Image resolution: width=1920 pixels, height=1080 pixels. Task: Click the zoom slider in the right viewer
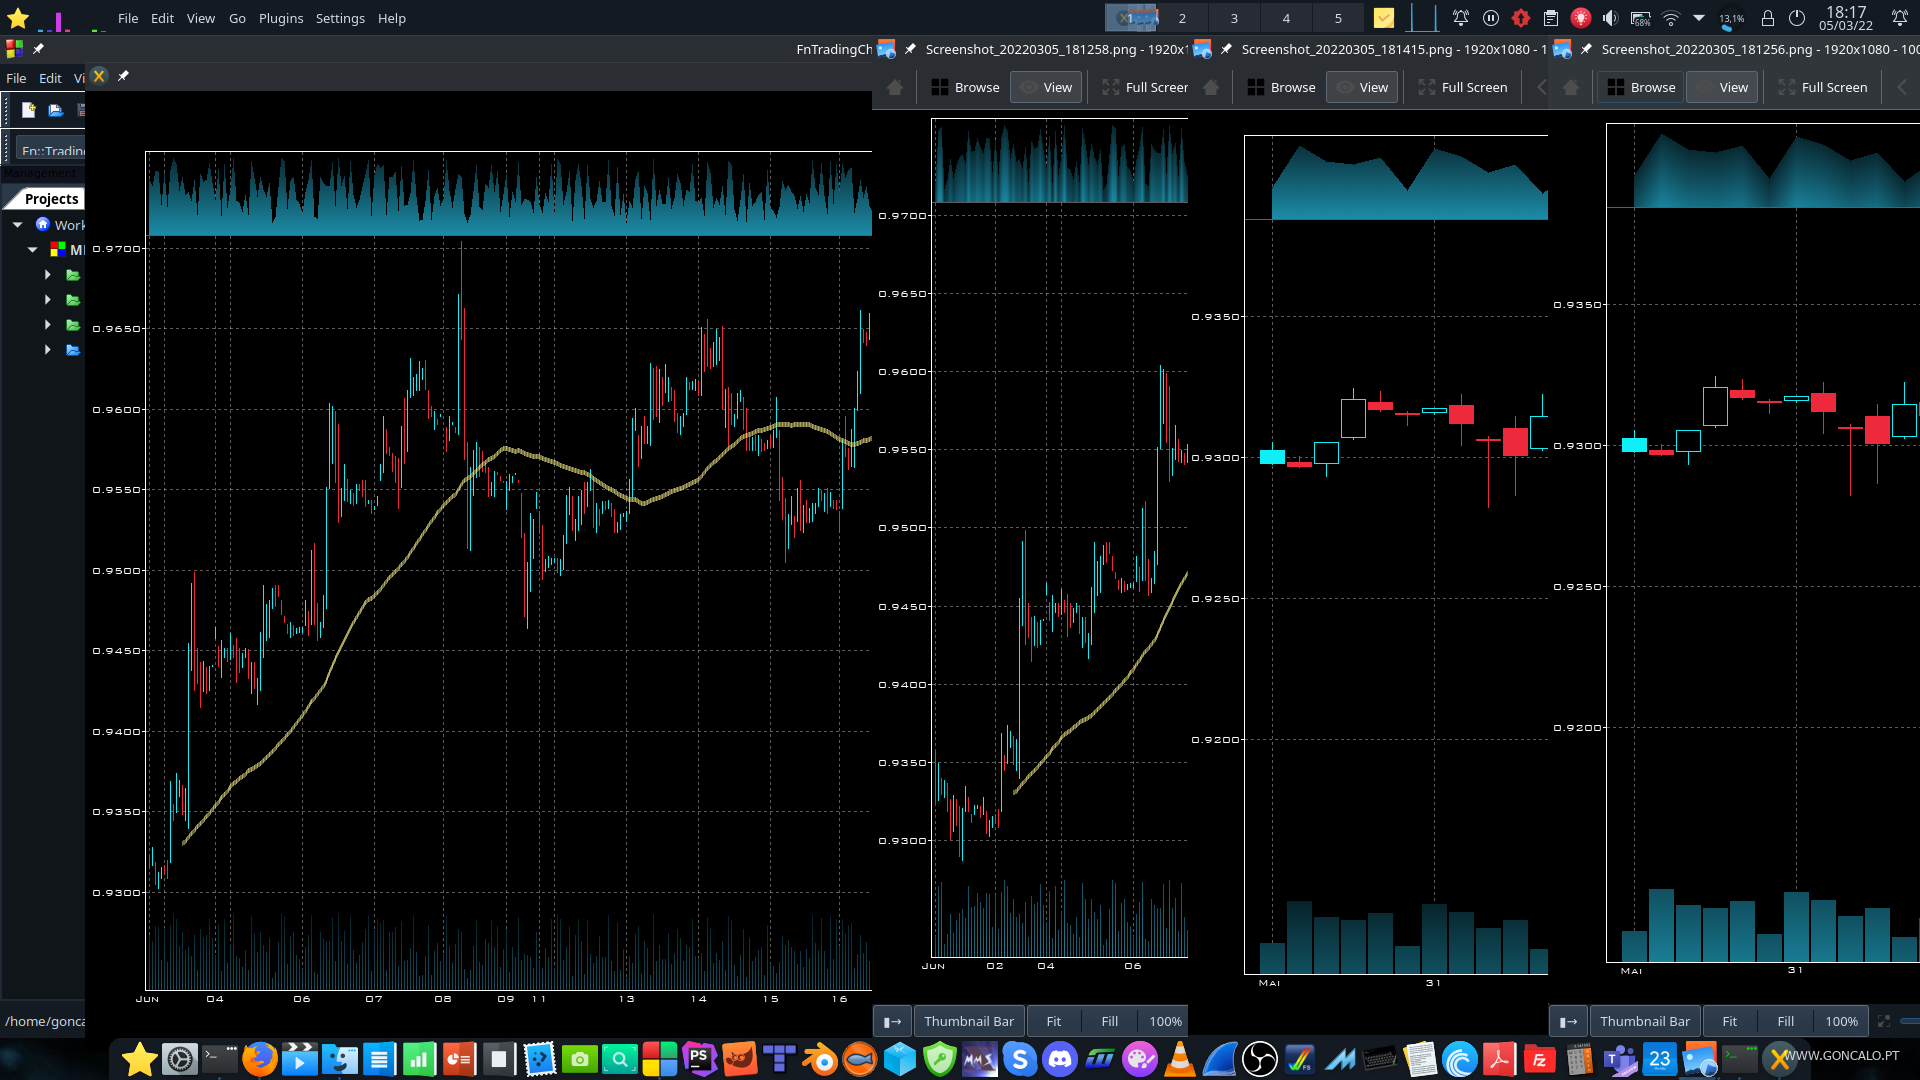(x=1909, y=1021)
